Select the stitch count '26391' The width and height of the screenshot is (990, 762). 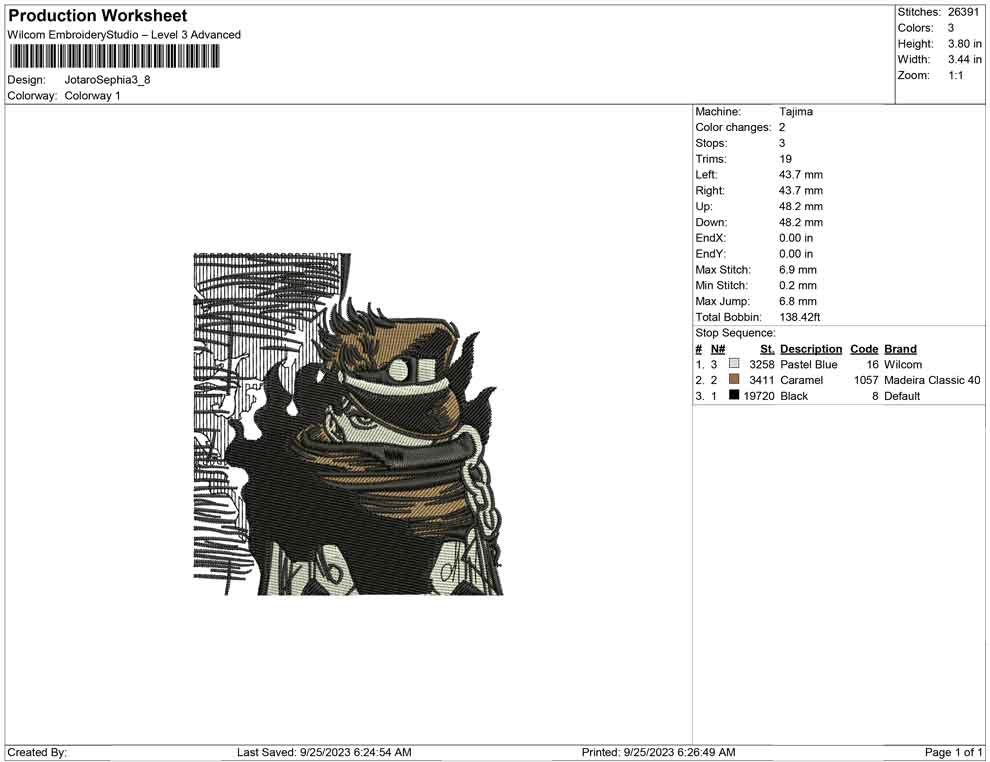(x=964, y=12)
